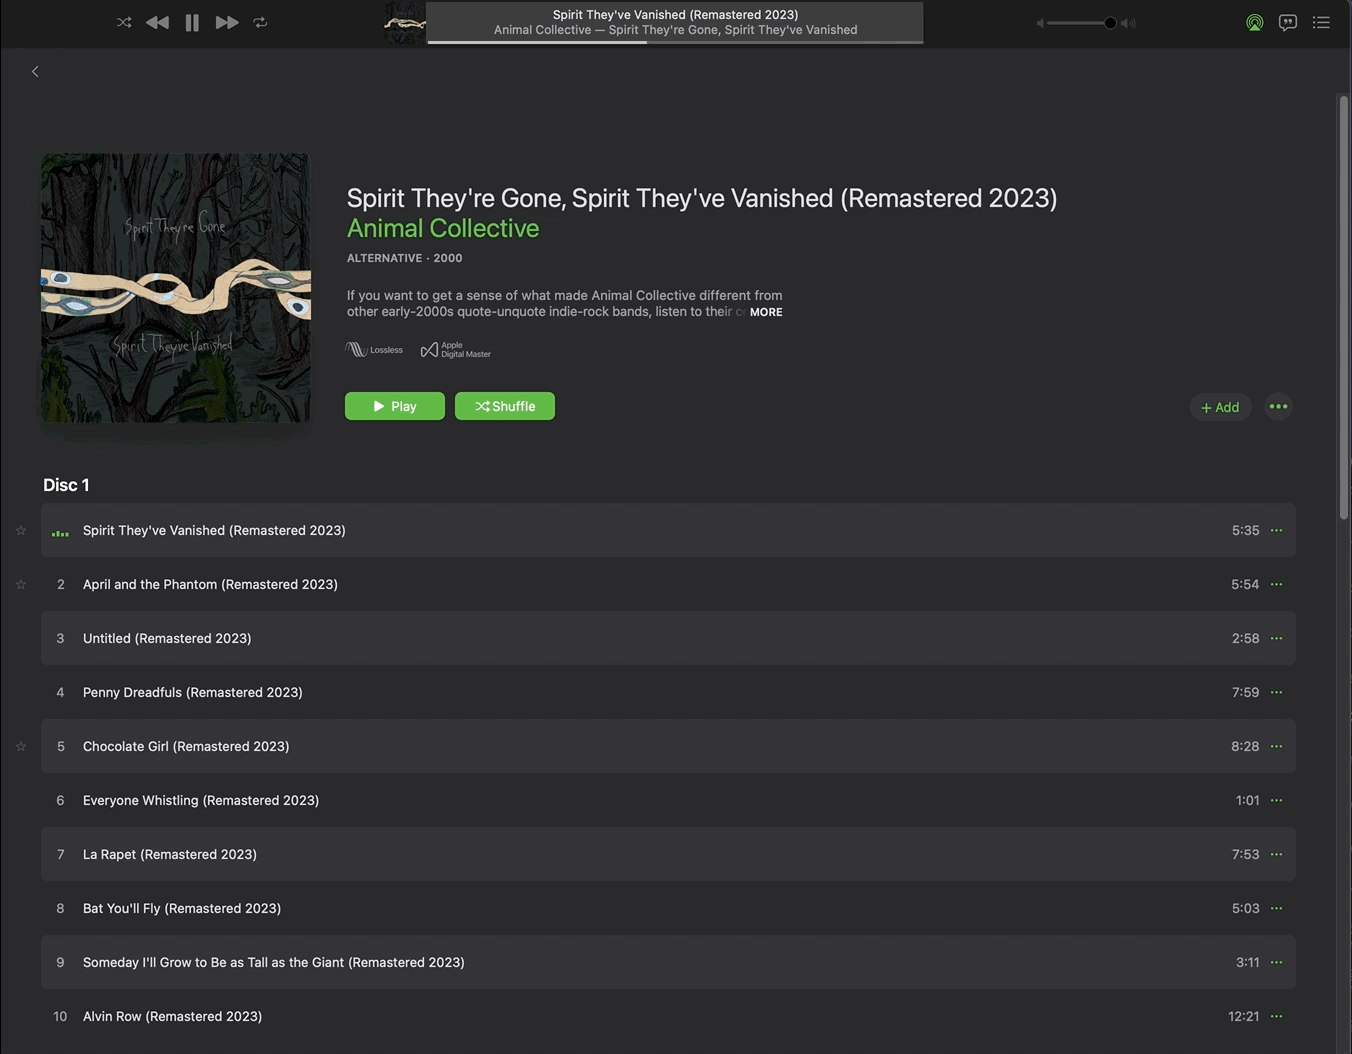Viewport: 1352px width, 1054px height.
Task: Select track Chocolate Girl
Action: coord(668,746)
